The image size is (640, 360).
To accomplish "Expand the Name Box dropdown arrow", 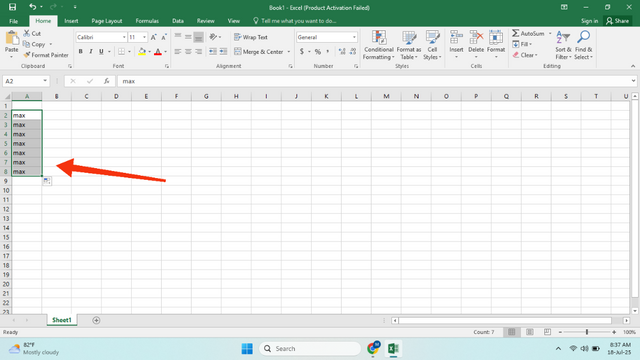I will tap(45, 81).
